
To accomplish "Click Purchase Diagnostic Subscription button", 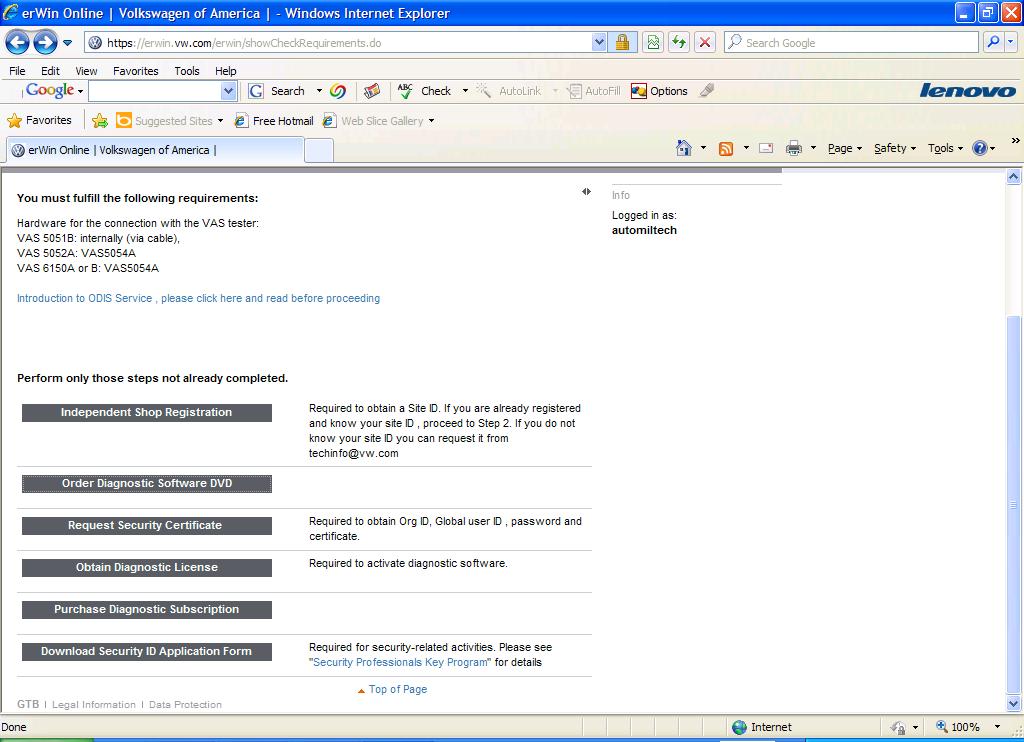I will click(x=147, y=609).
